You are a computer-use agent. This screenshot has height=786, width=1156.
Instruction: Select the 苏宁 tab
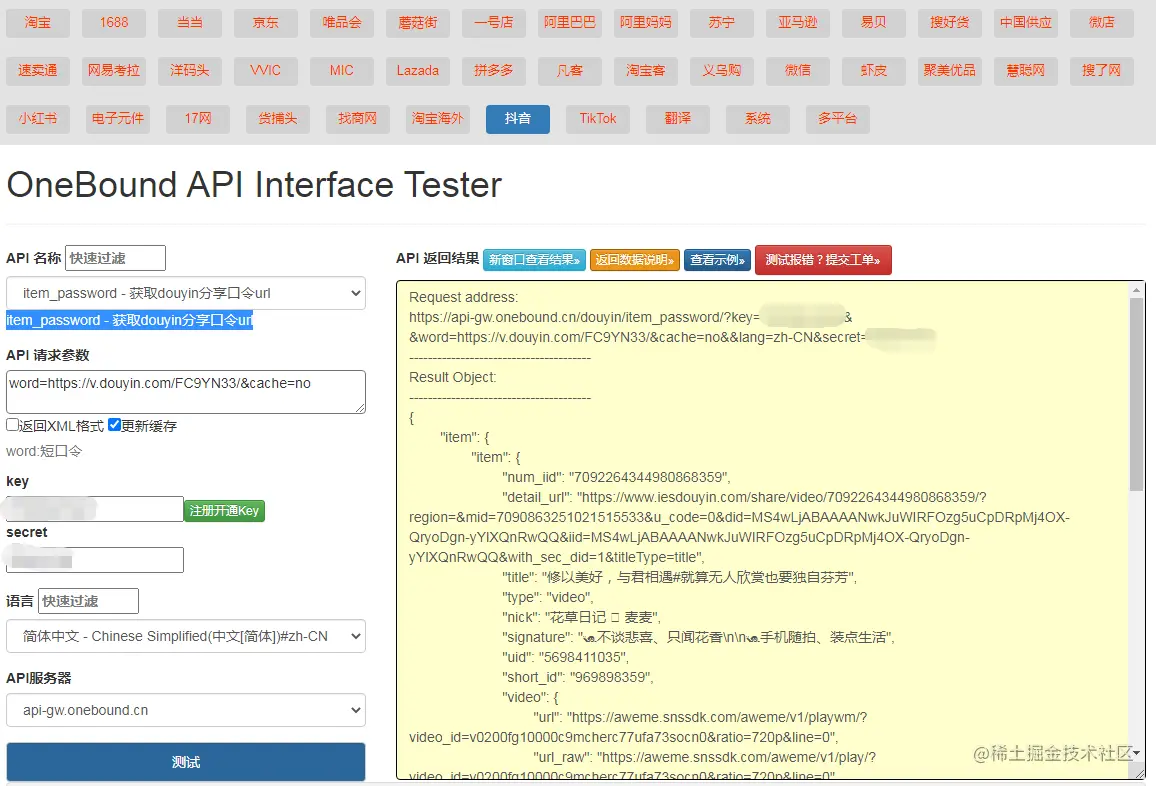pos(722,23)
